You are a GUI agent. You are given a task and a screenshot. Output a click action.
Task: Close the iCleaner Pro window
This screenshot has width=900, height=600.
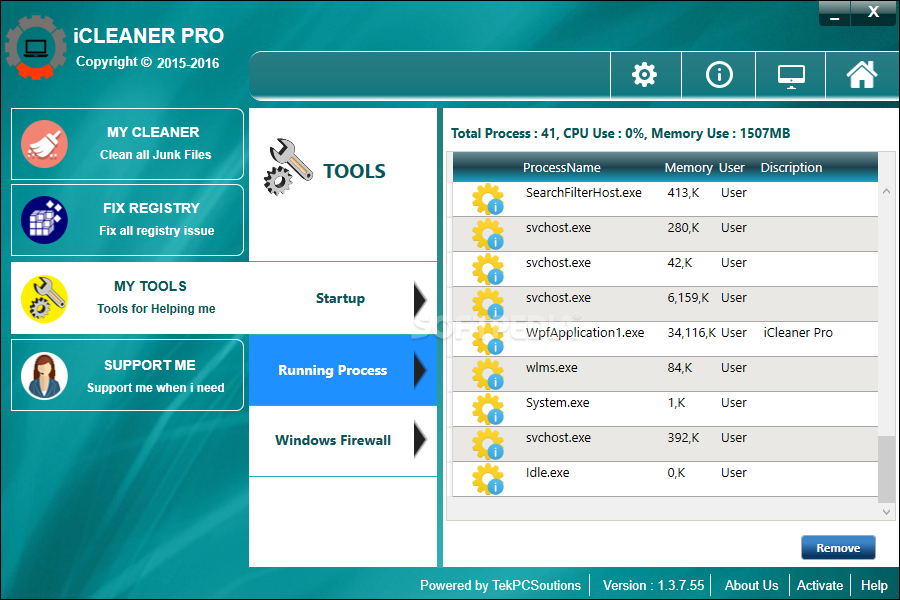[873, 13]
